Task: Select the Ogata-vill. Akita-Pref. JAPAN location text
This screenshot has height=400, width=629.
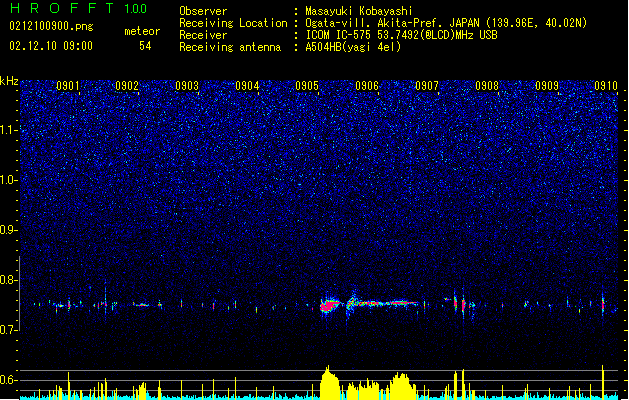Action: coord(446,23)
